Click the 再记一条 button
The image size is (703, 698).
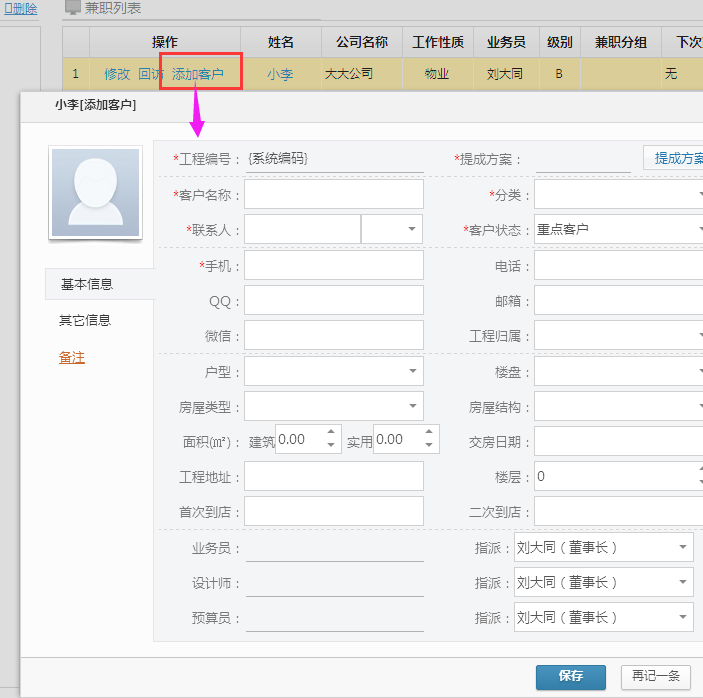[655, 676]
